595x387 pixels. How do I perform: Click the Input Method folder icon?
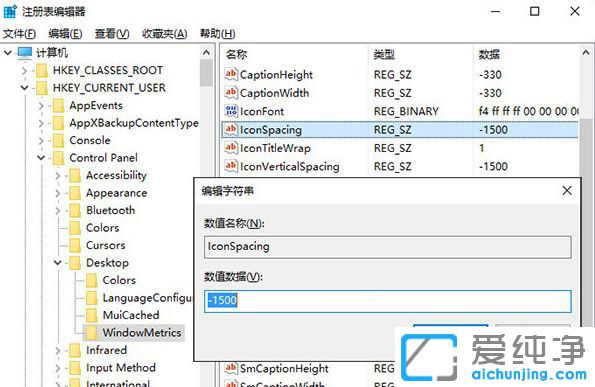click(75, 368)
